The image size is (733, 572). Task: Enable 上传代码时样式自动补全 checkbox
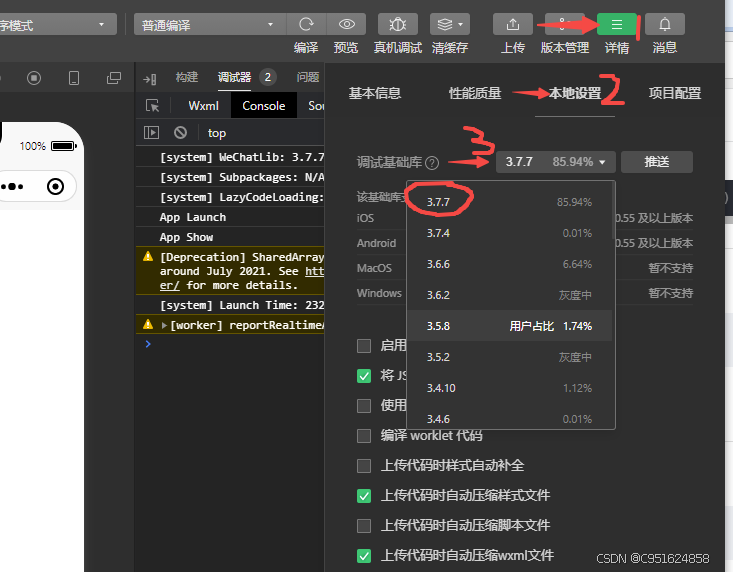point(364,466)
